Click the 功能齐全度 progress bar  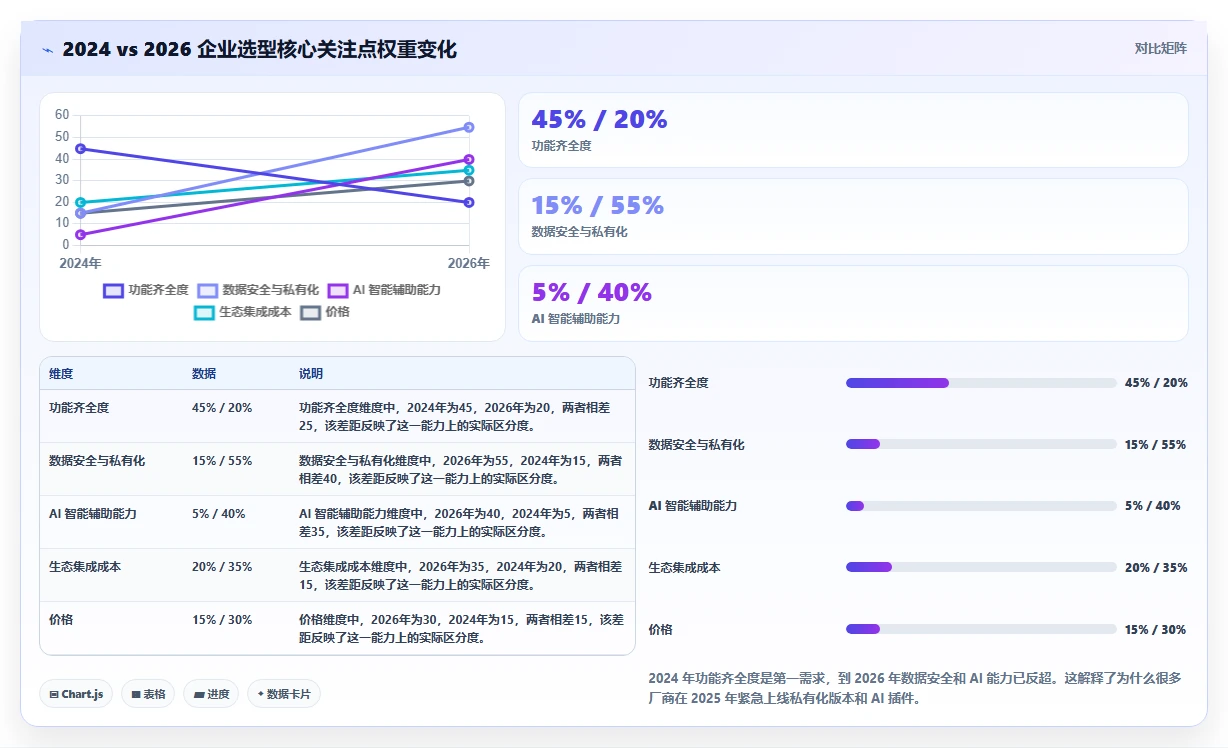click(x=981, y=383)
